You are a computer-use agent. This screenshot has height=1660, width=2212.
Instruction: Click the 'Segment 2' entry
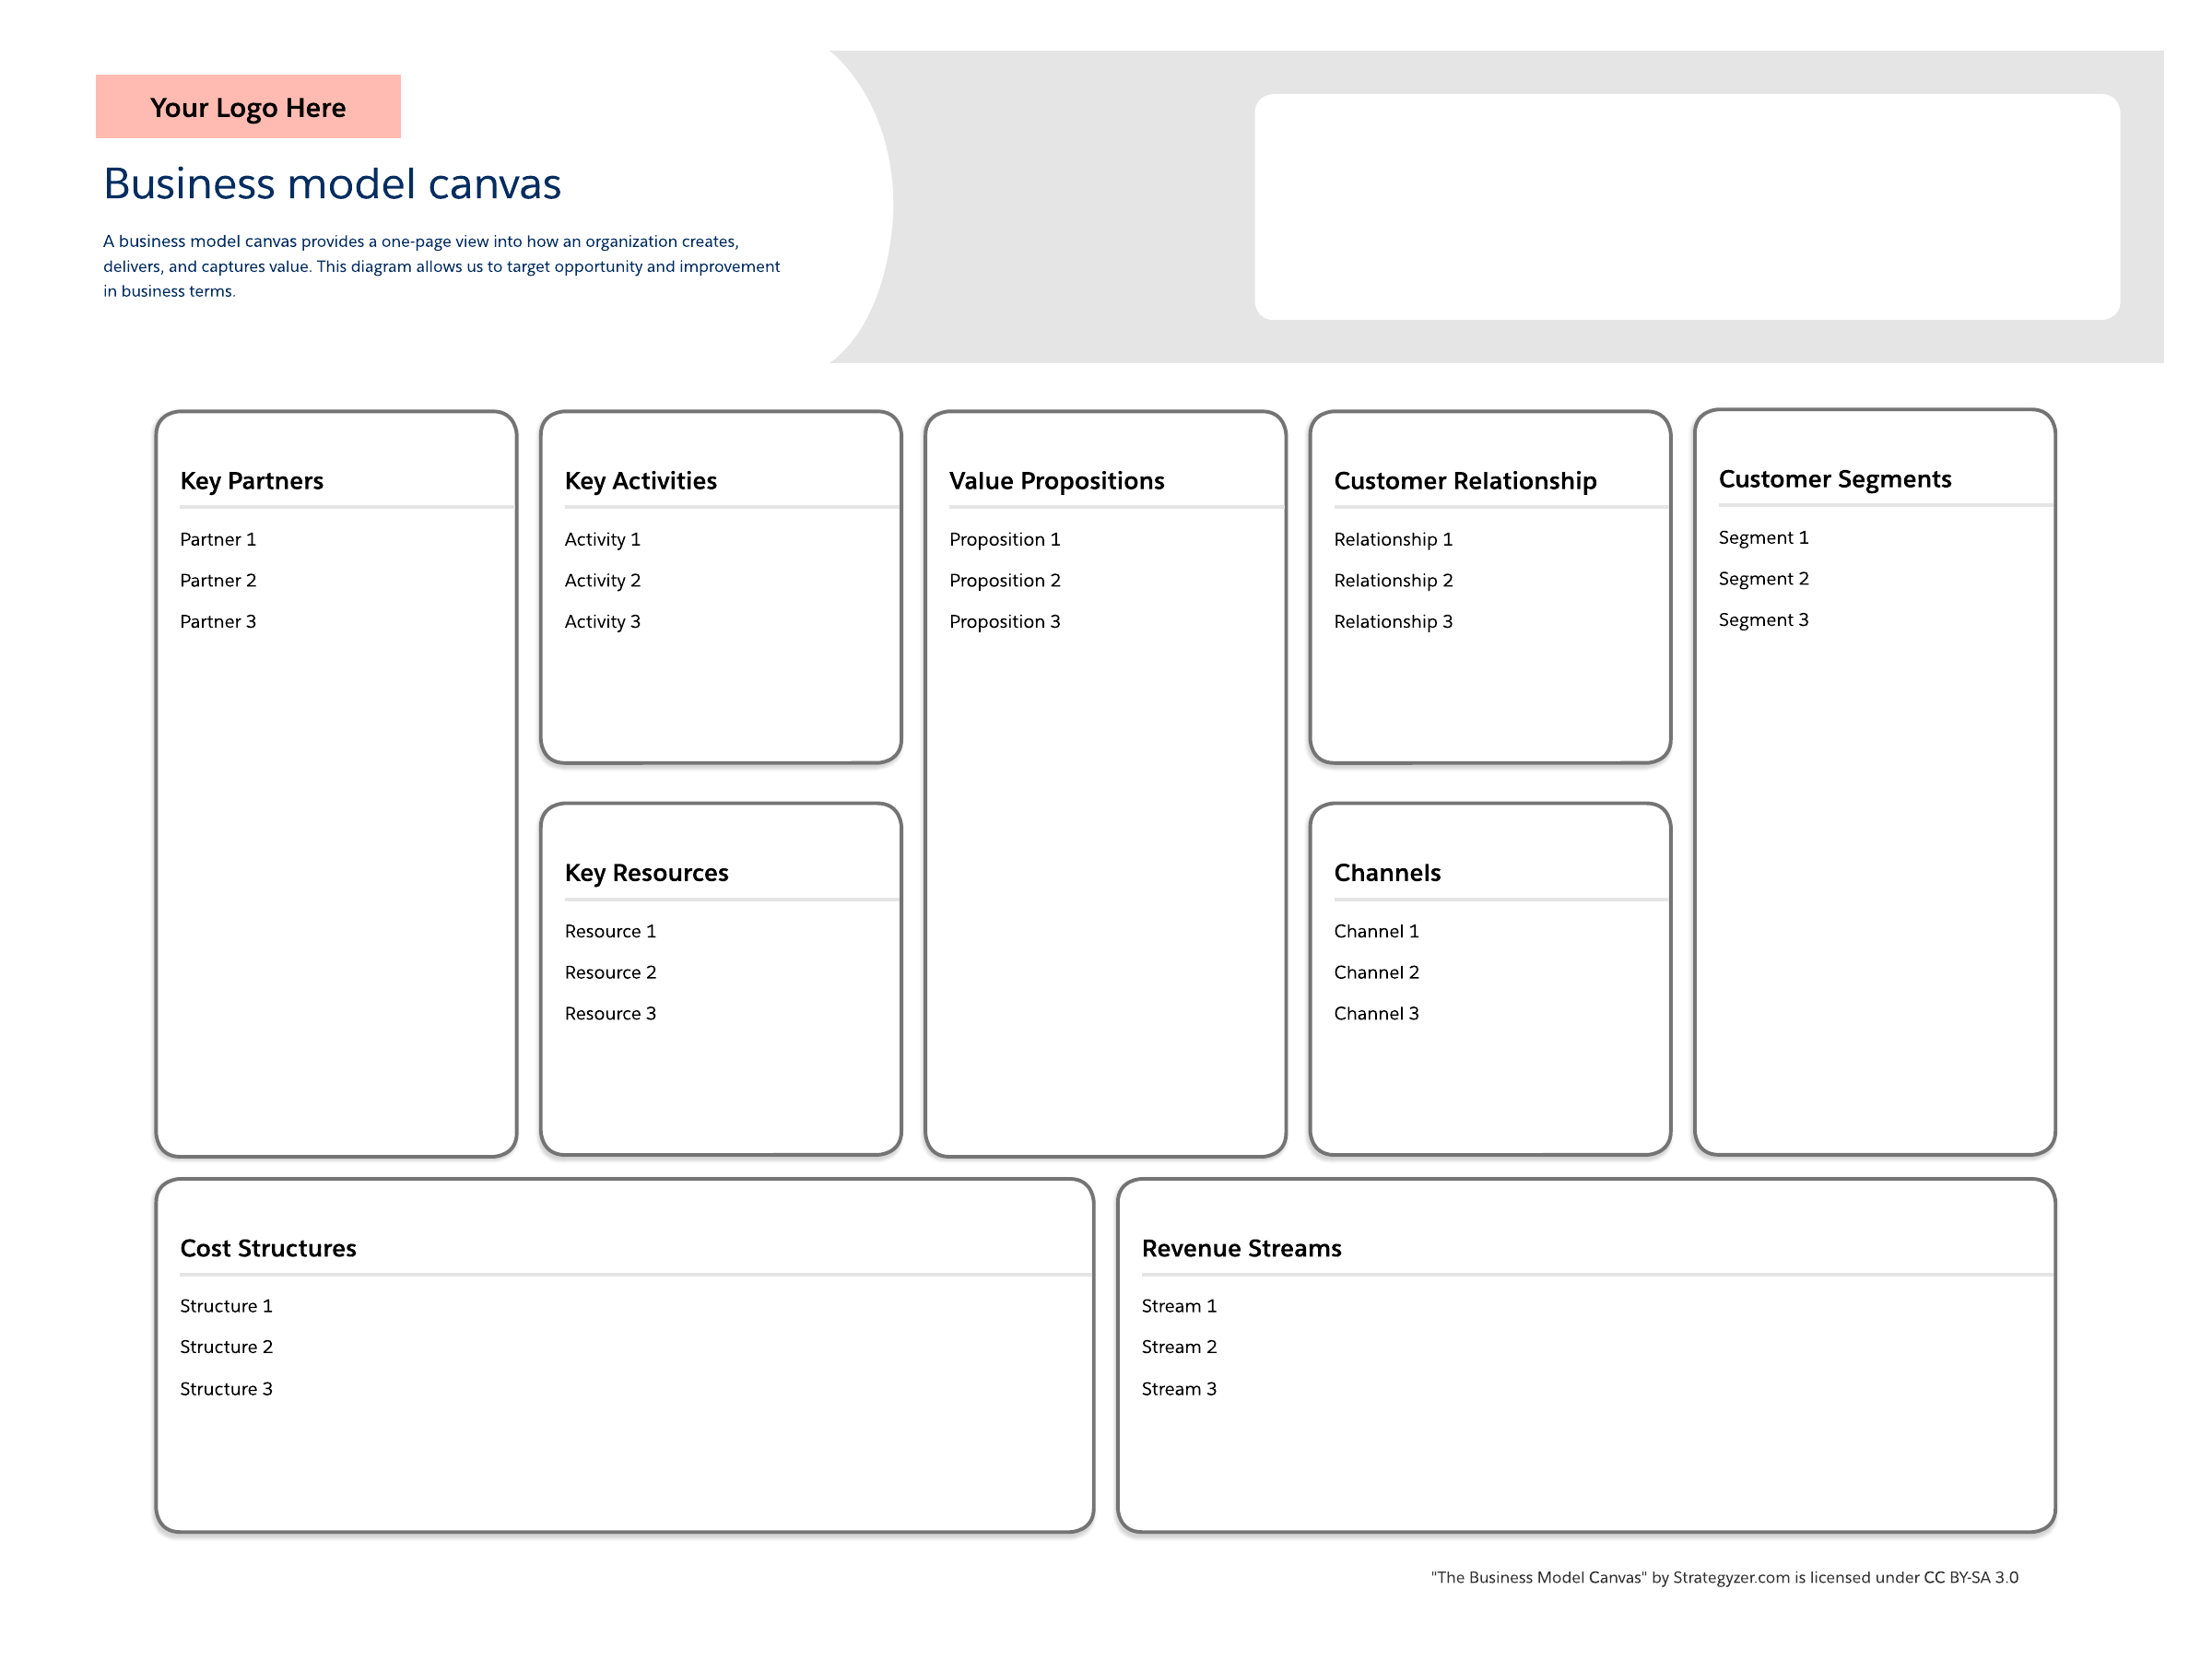coord(1763,578)
